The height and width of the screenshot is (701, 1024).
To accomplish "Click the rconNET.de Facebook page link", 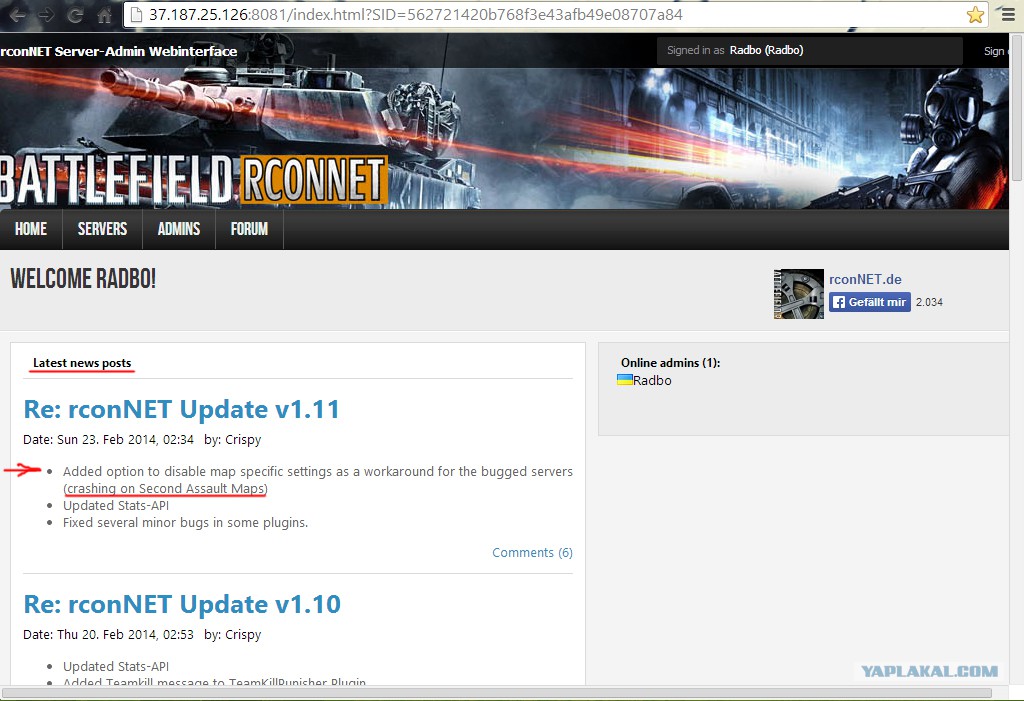I will click(x=865, y=279).
